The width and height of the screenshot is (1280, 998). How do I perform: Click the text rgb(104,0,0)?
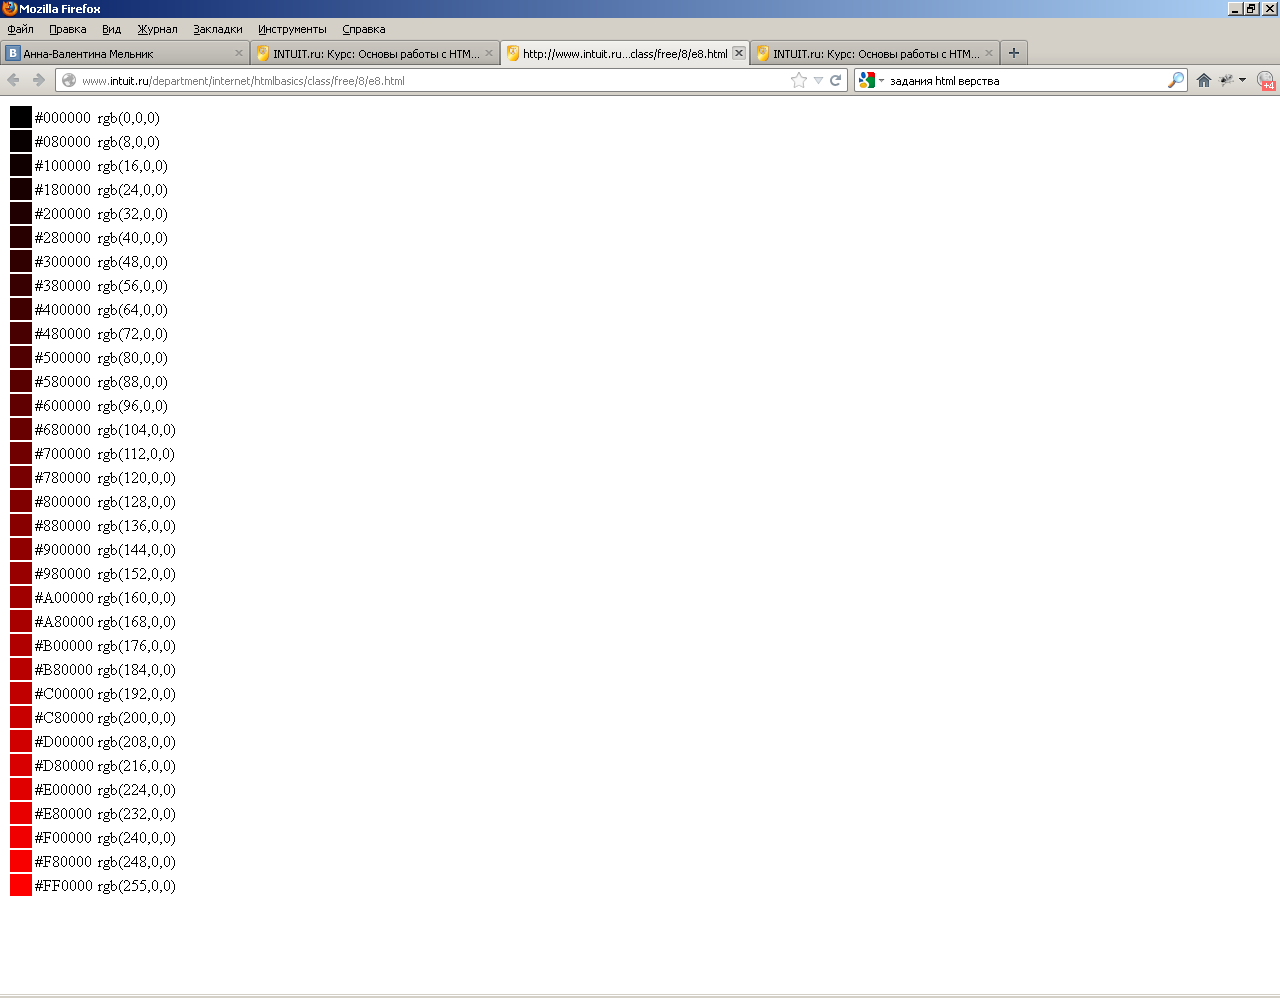click(136, 430)
